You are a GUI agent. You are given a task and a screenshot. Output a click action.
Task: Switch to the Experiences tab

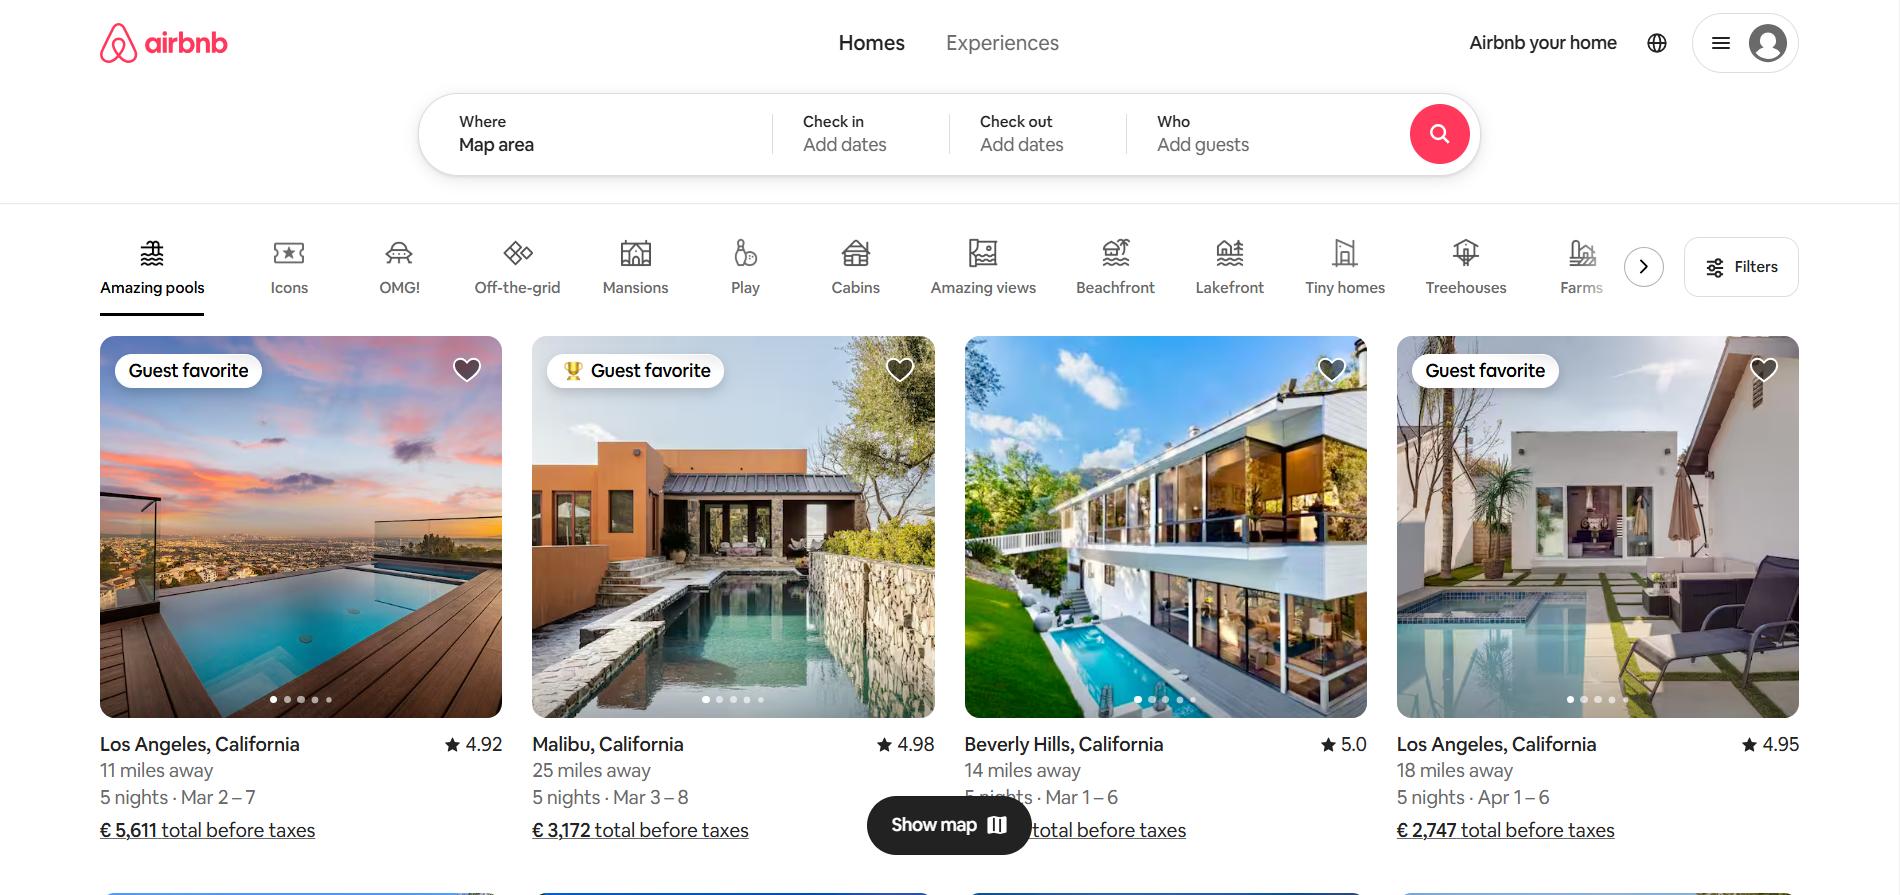click(x=1002, y=43)
